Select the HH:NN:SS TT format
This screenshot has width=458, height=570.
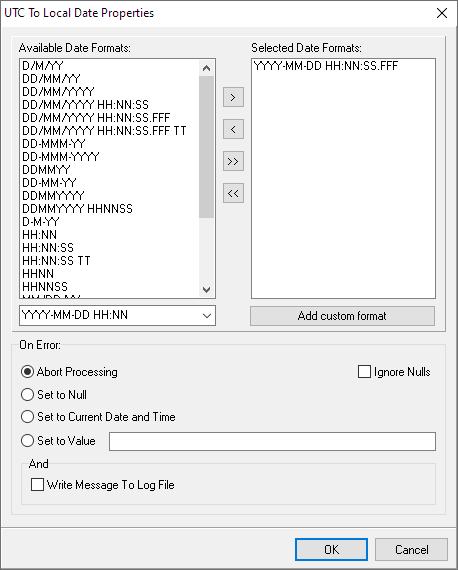point(56,261)
